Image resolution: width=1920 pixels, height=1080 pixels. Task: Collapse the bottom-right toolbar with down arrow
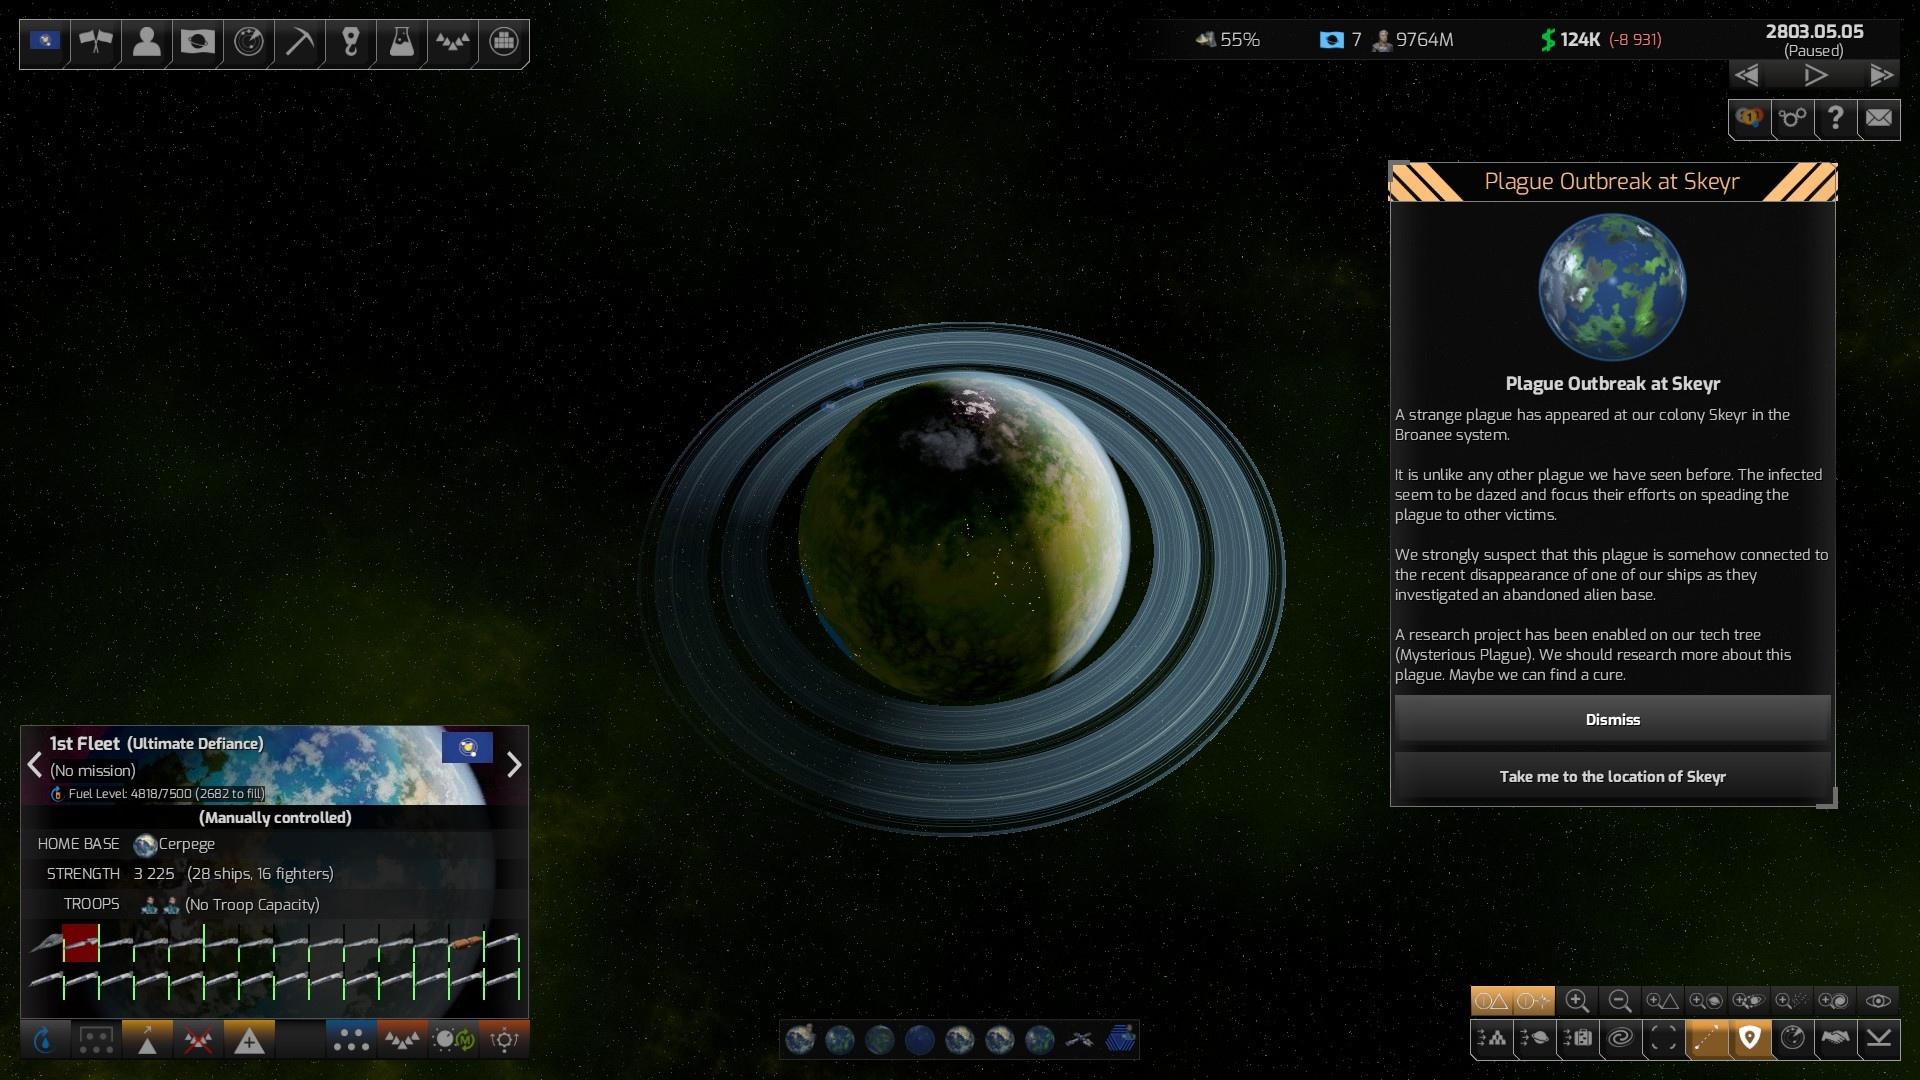tap(1878, 1039)
